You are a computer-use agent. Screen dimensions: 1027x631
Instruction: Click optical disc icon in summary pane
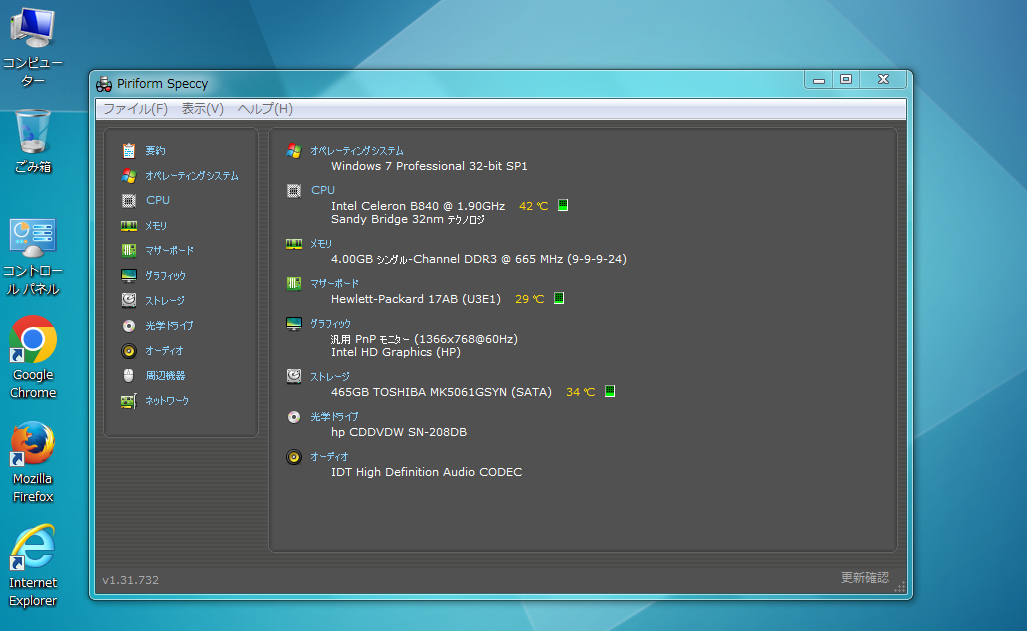(294, 417)
